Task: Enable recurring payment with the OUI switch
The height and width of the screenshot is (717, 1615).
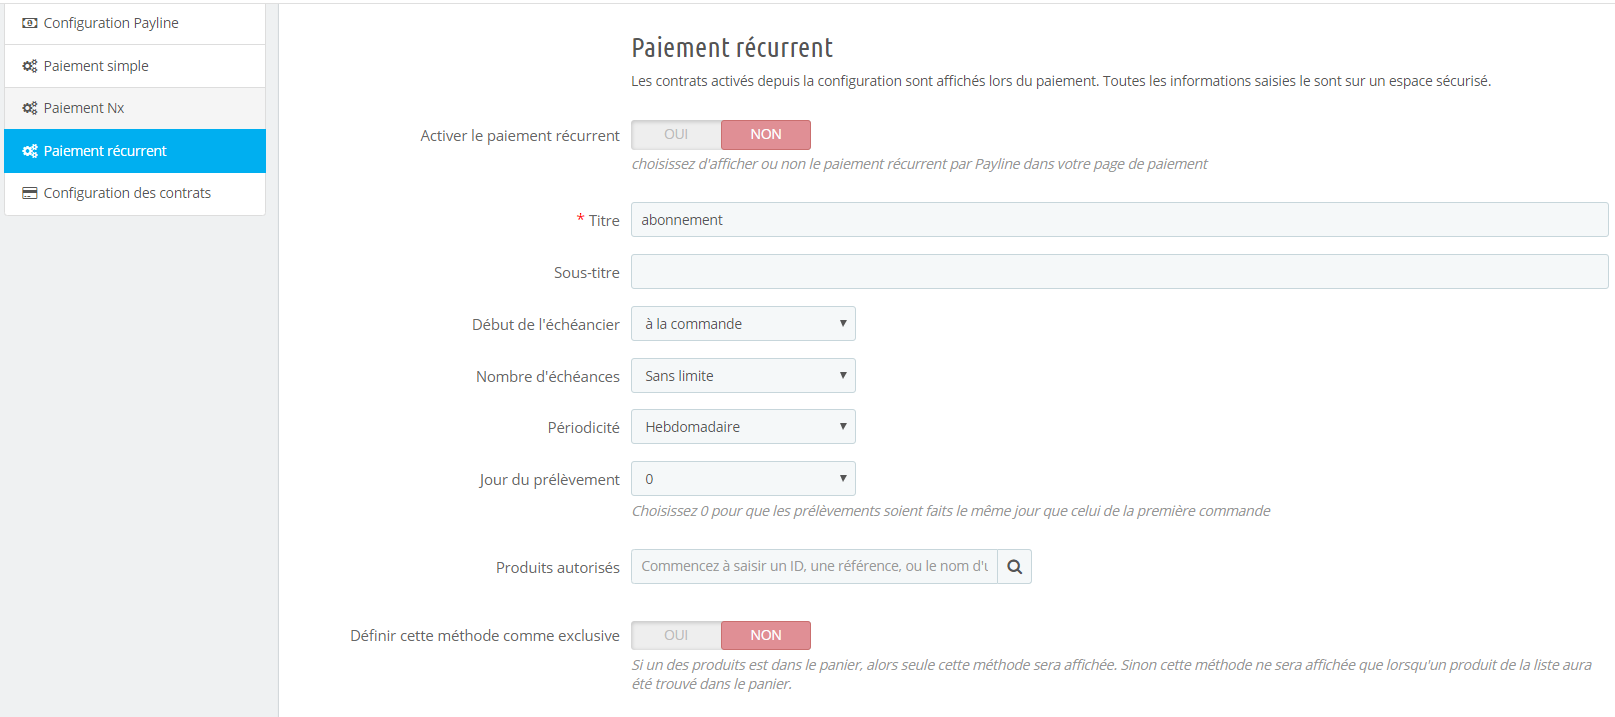Action: pos(676,135)
